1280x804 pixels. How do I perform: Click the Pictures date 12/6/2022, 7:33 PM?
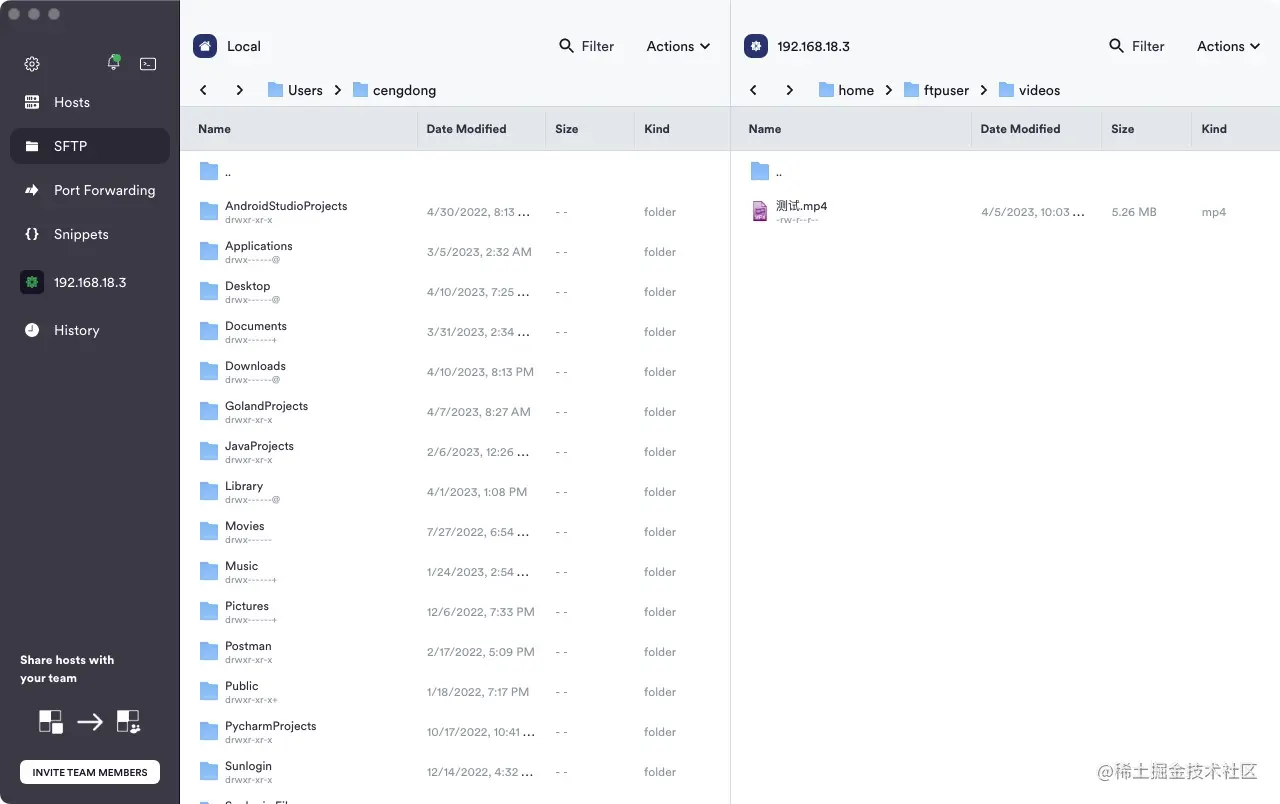click(x=480, y=612)
